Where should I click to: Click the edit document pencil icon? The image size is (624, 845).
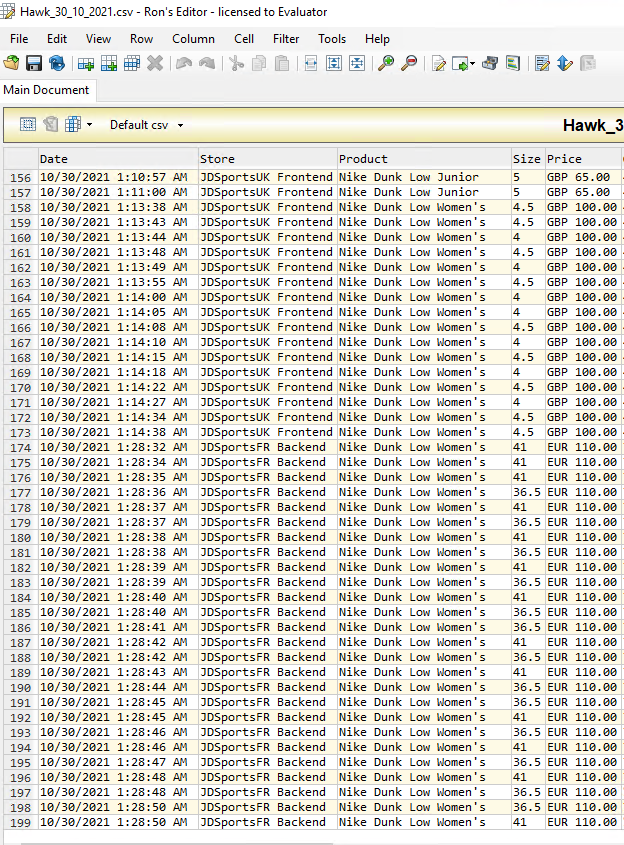pyautogui.click(x=439, y=64)
